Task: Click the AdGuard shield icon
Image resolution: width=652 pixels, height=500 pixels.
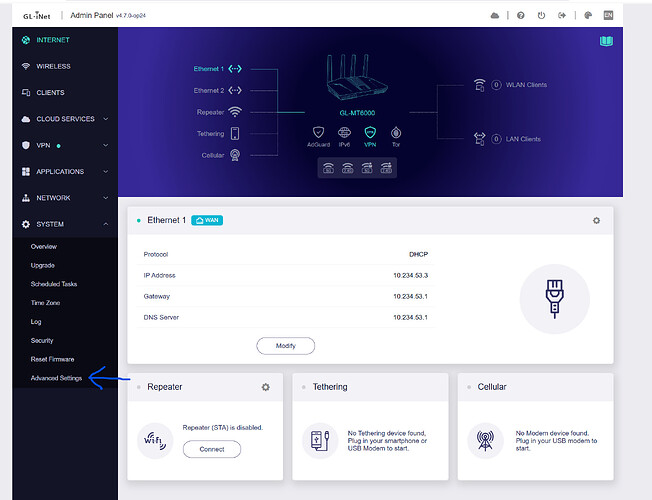Action: click(x=318, y=132)
